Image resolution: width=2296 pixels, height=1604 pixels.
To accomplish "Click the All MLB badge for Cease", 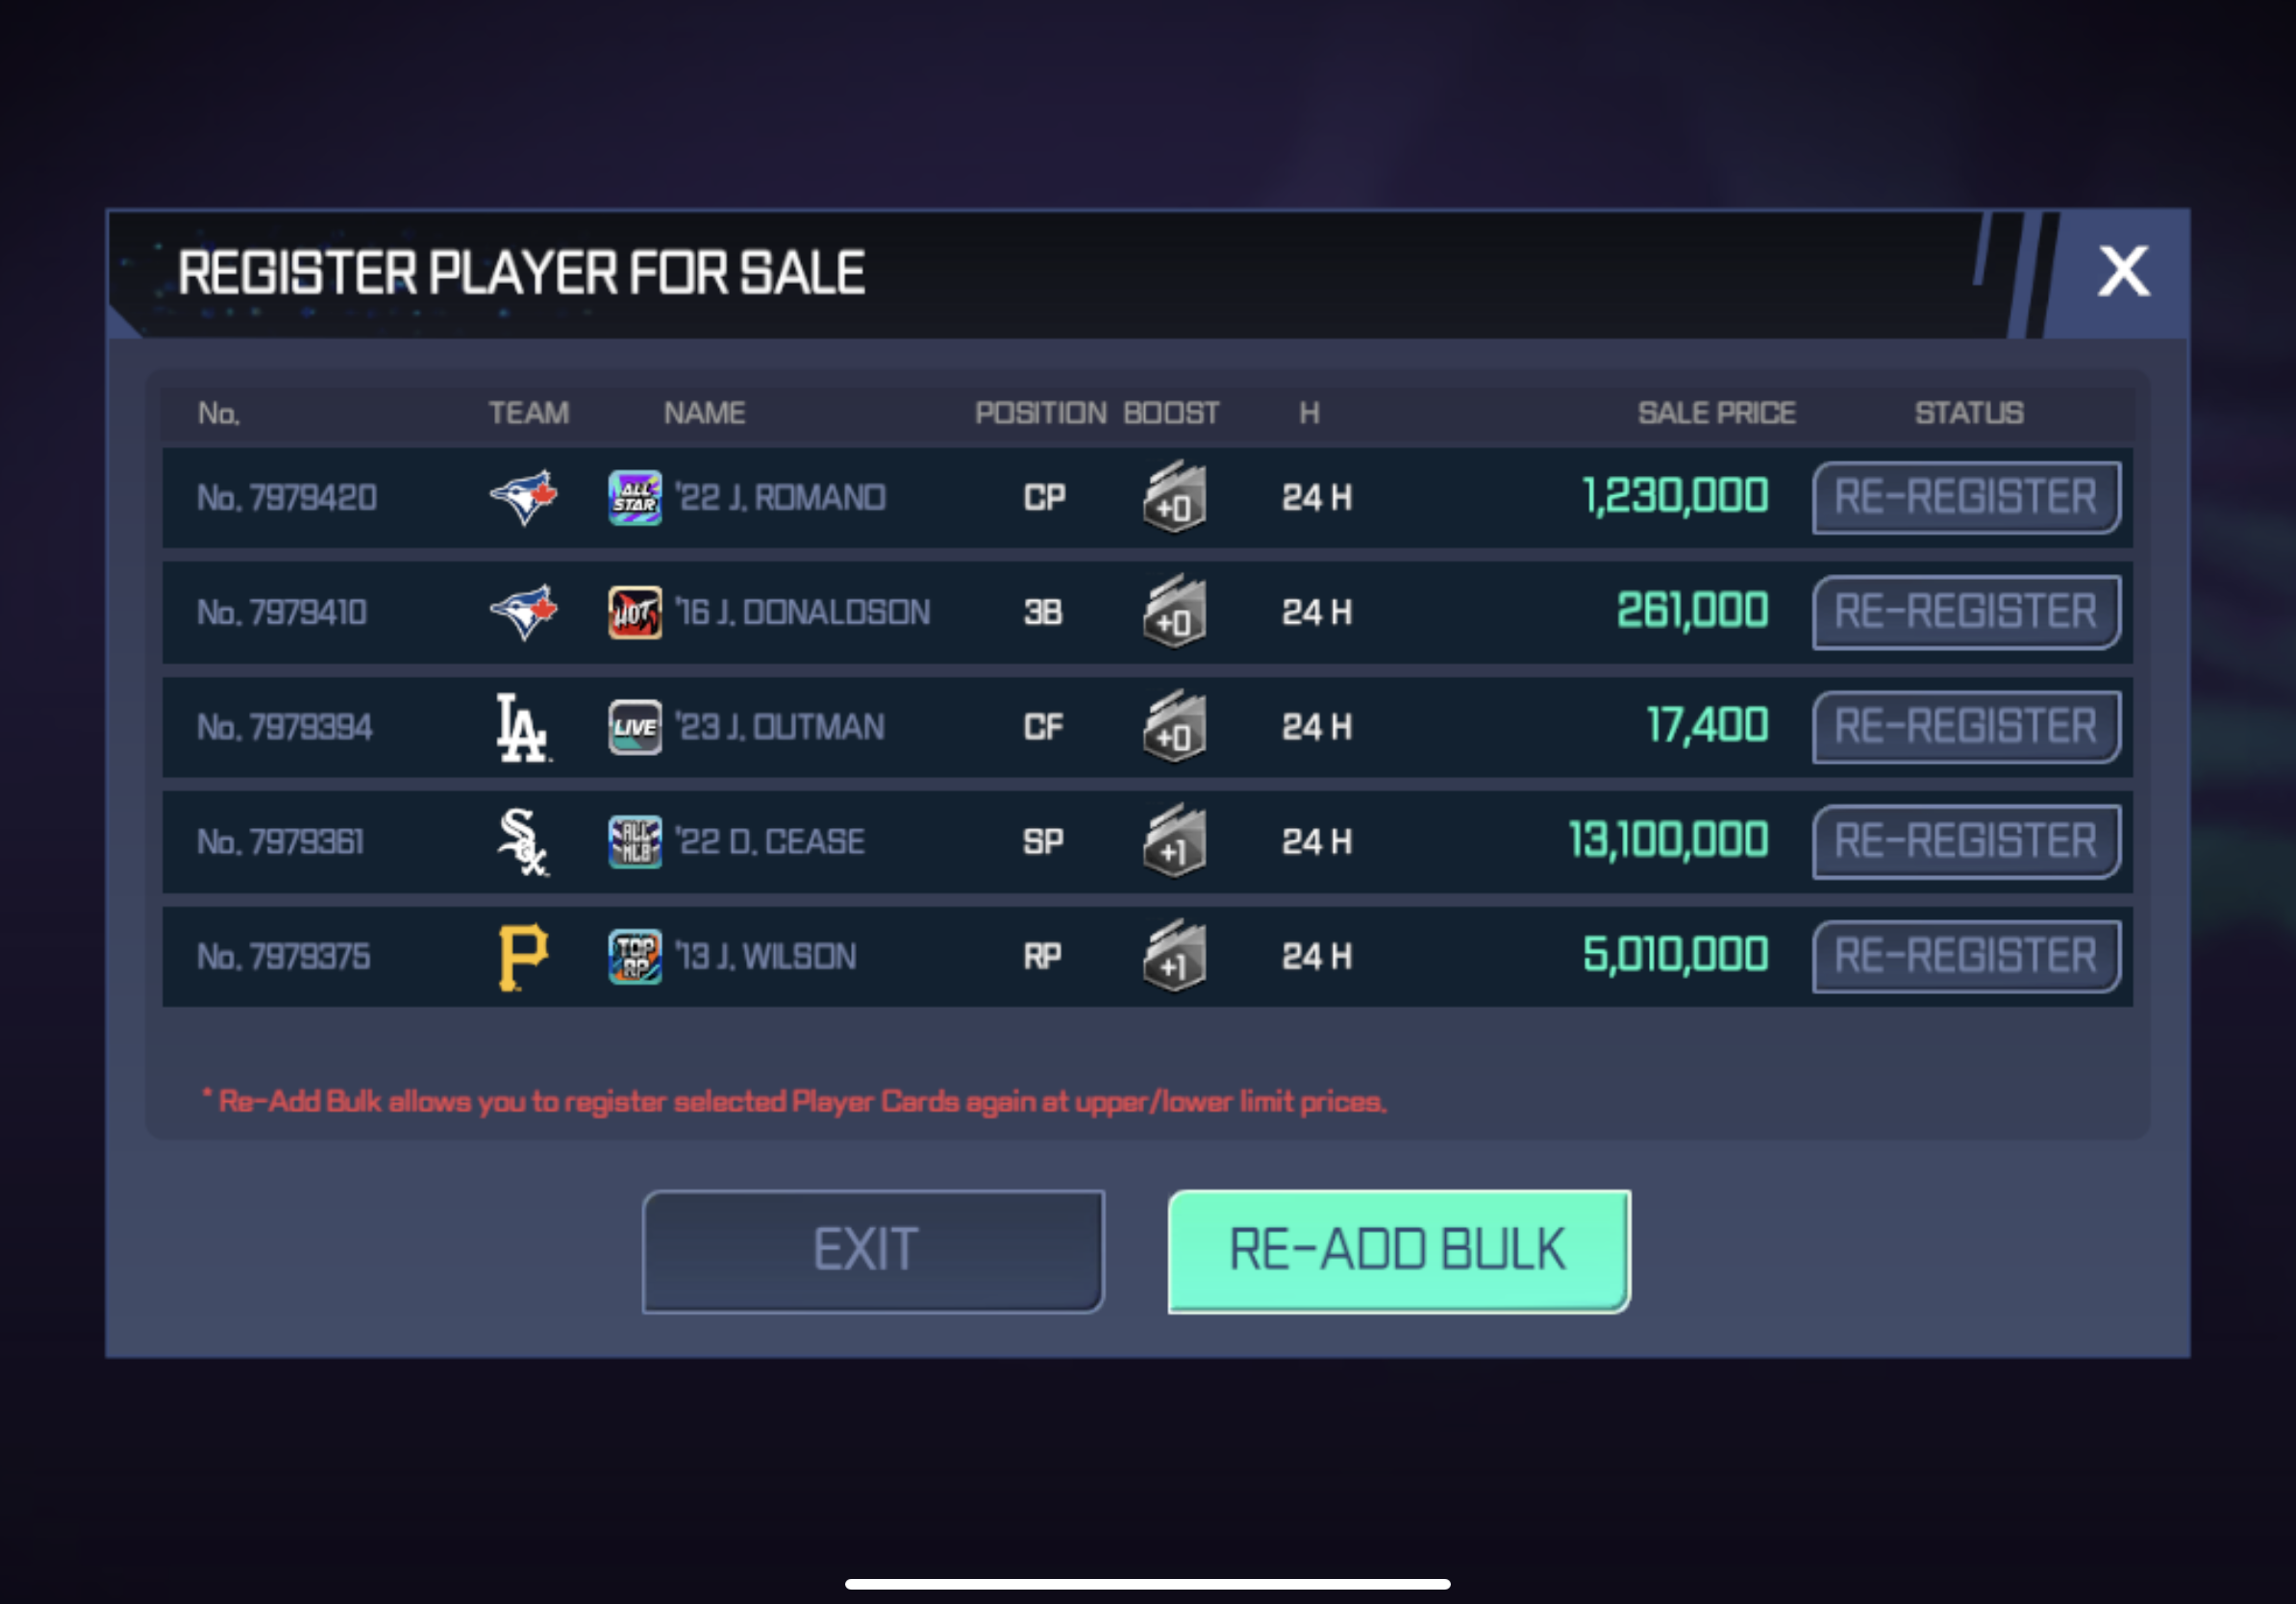I will 635,842.
